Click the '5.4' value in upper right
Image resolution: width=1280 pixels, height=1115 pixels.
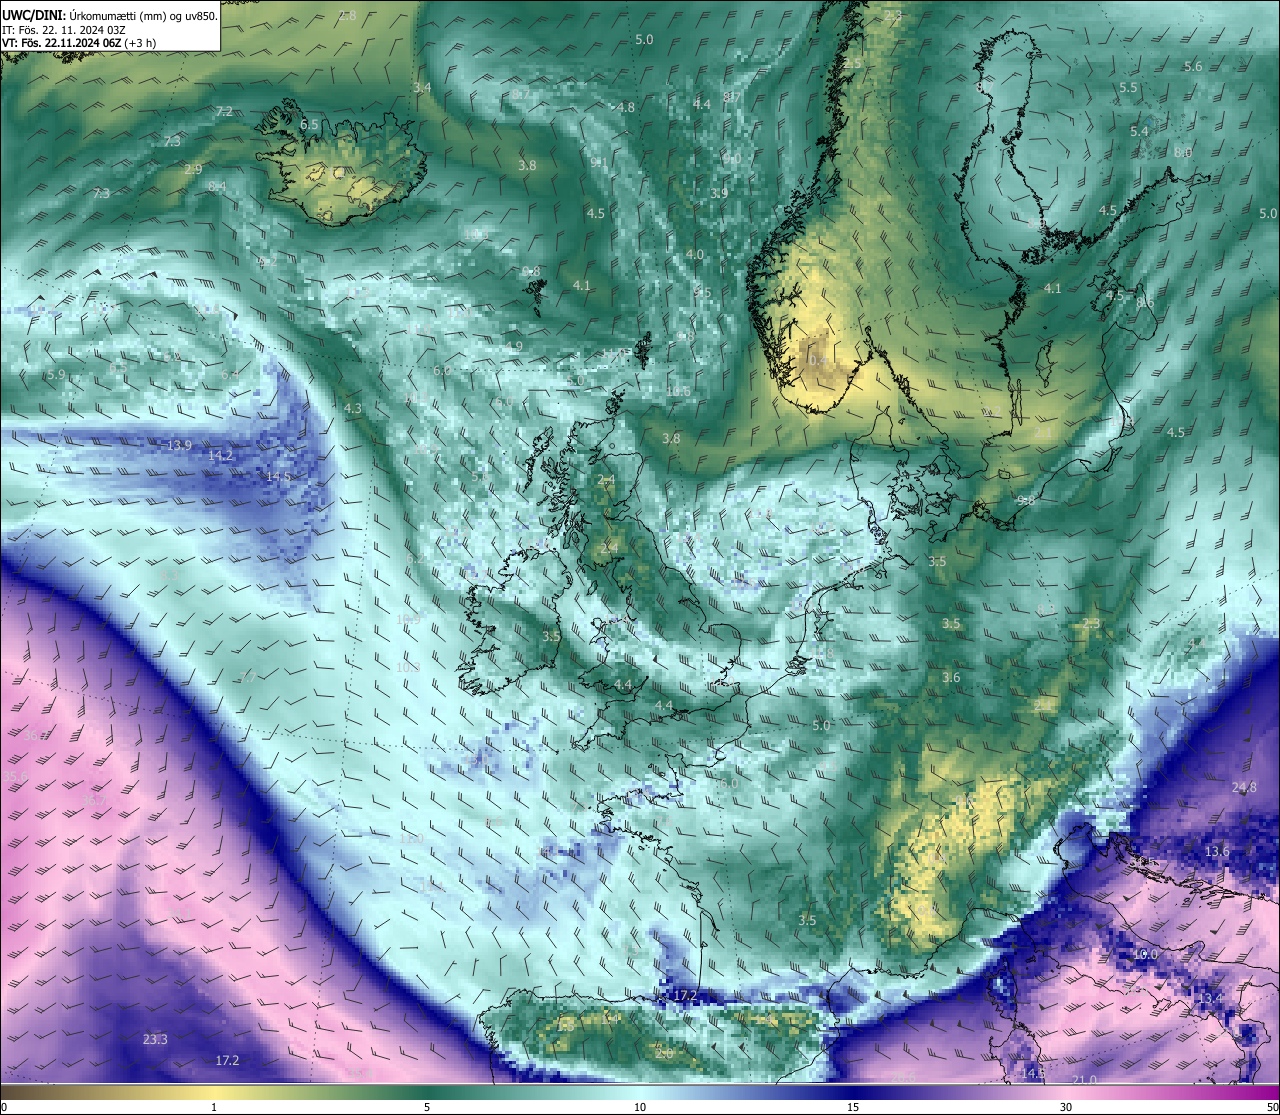(x=1139, y=132)
